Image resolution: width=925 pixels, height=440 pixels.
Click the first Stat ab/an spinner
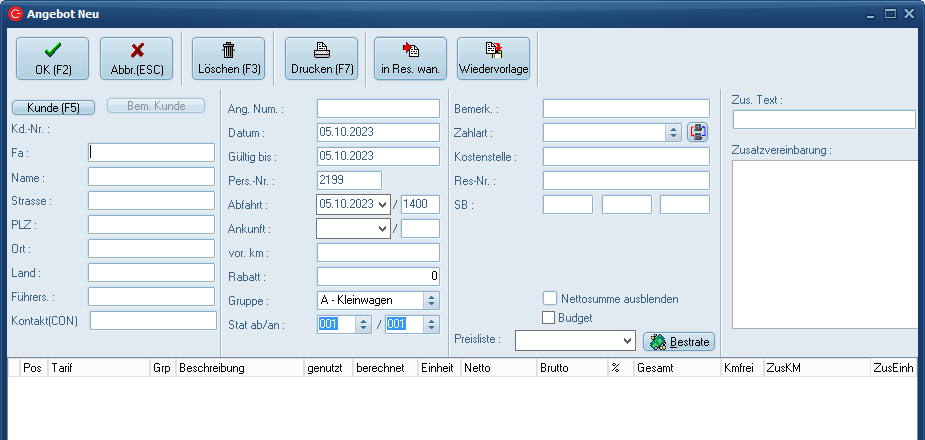click(x=363, y=324)
